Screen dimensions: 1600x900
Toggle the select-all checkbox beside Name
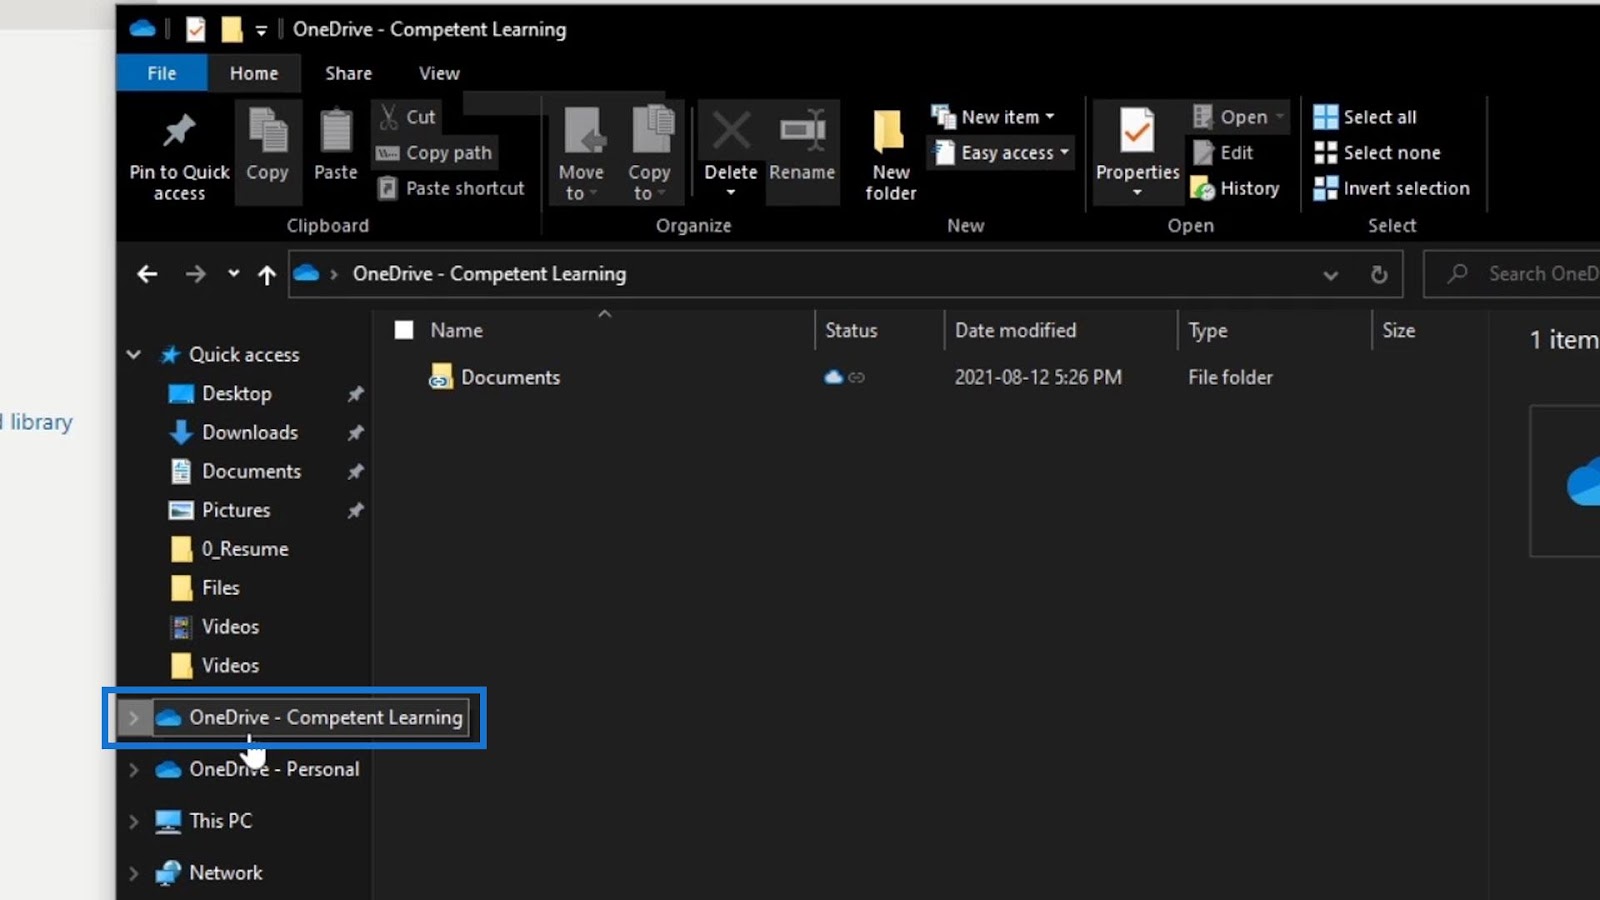404,330
